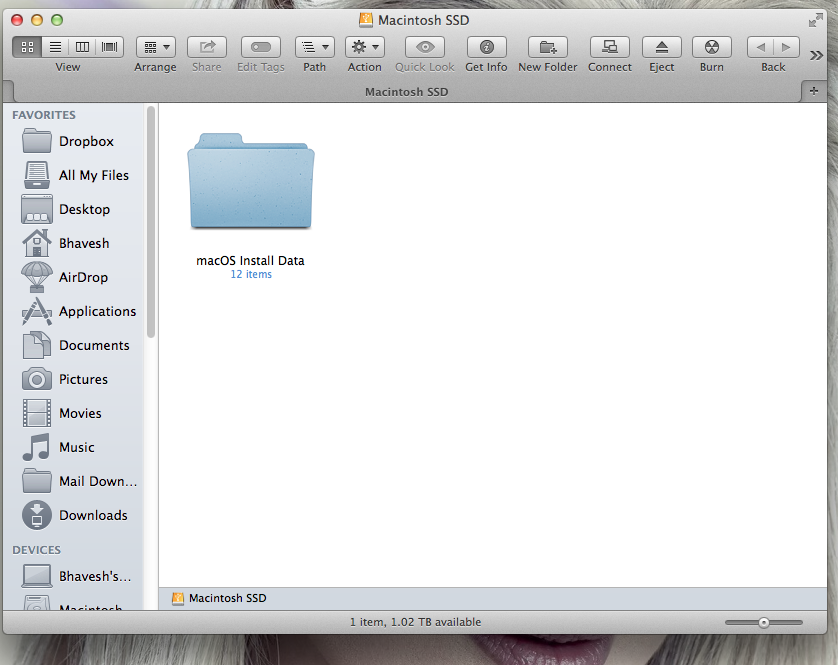Click the Get Info button
838x665 pixels.
[486, 47]
